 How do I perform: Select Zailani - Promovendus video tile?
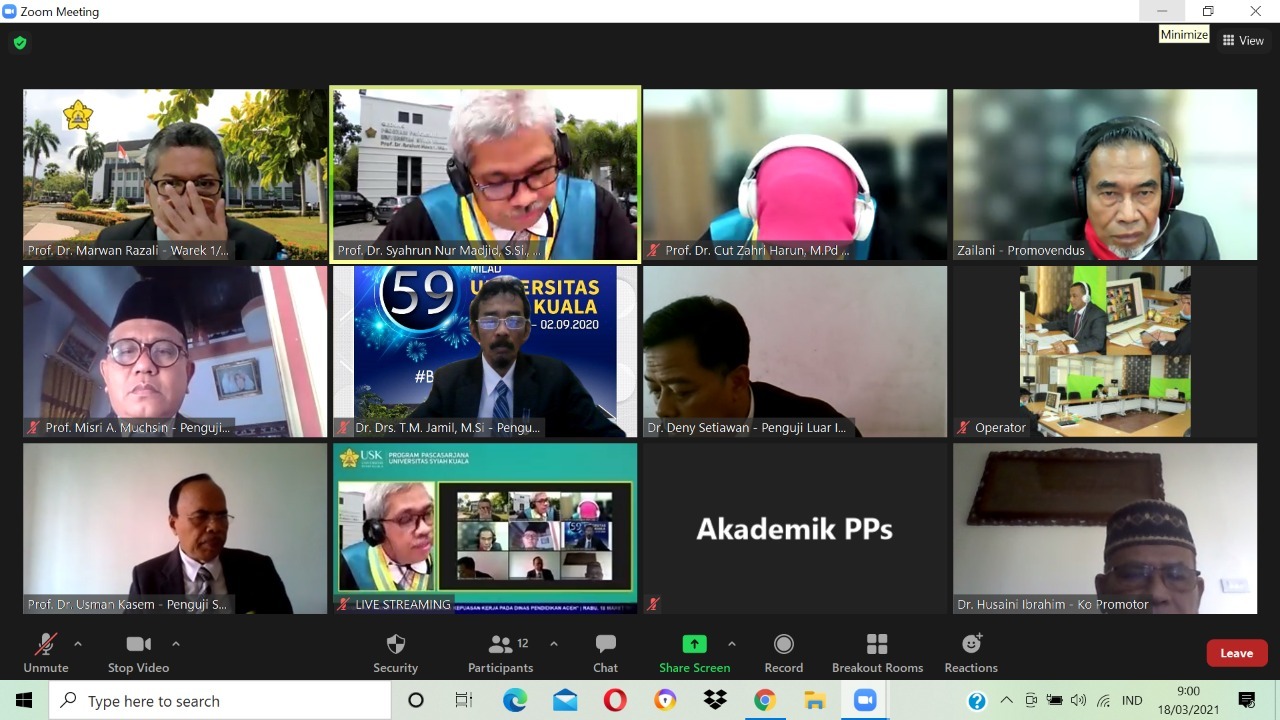click(x=1104, y=175)
